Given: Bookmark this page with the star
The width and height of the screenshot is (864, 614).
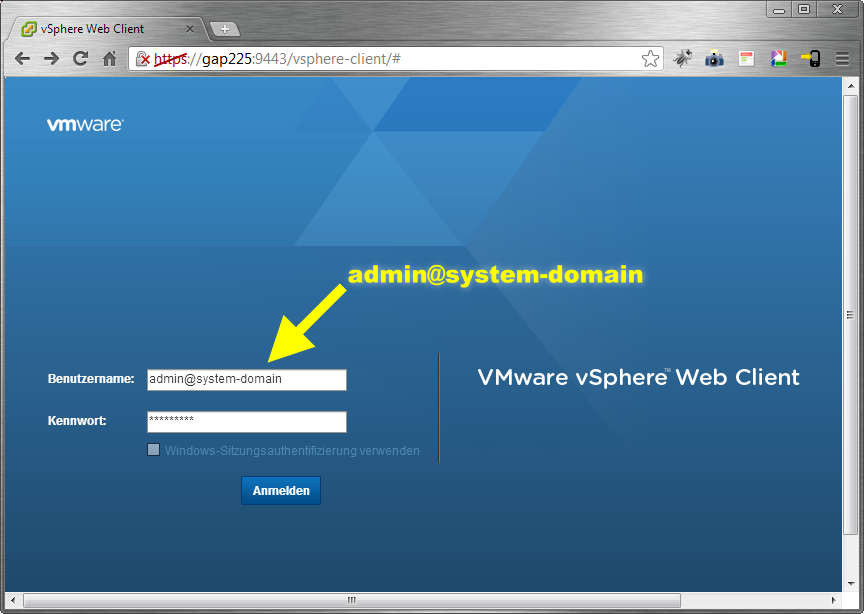Looking at the screenshot, I should pyautogui.click(x=650, y=59).
